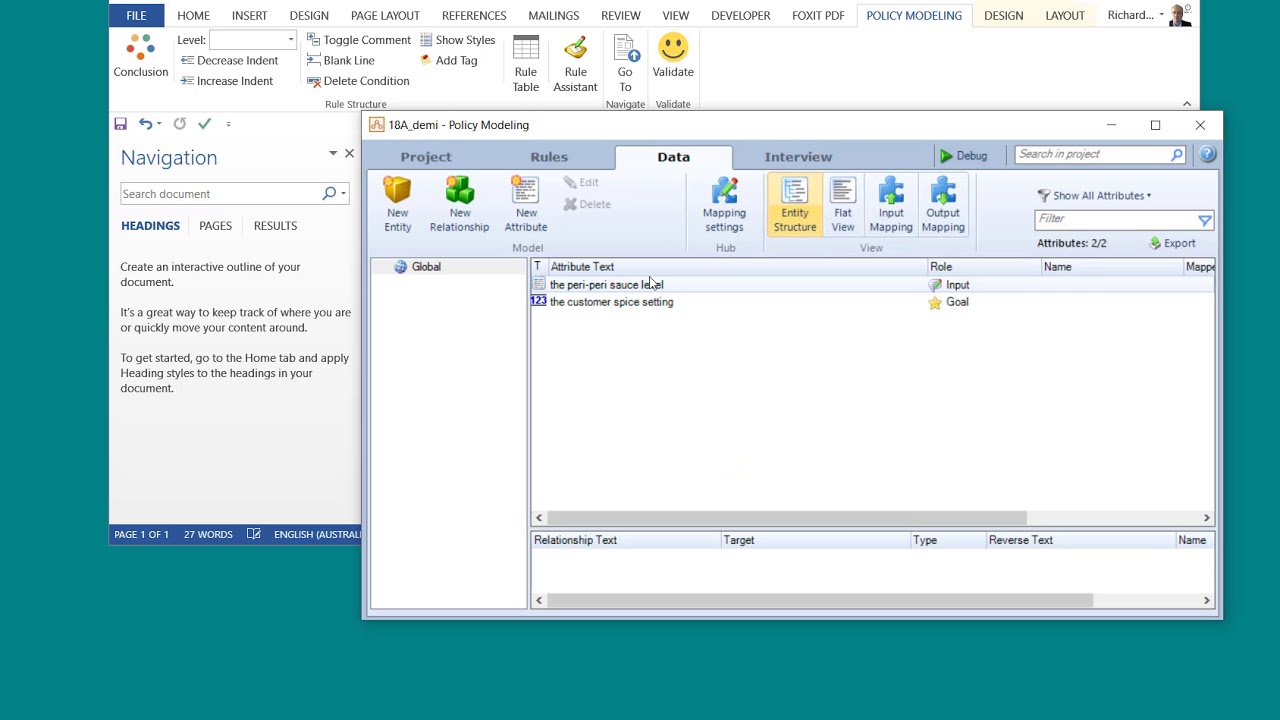Click the Increase Indent button
Screen dimensions: 1280x720
[x=227, y=81]
